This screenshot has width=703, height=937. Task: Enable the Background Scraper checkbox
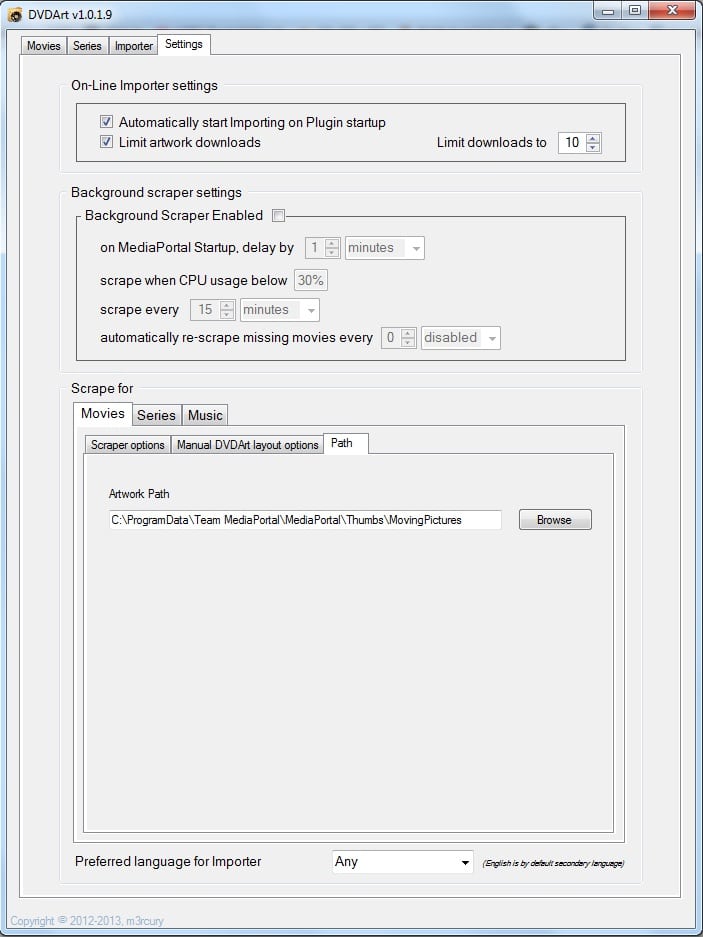278,216
